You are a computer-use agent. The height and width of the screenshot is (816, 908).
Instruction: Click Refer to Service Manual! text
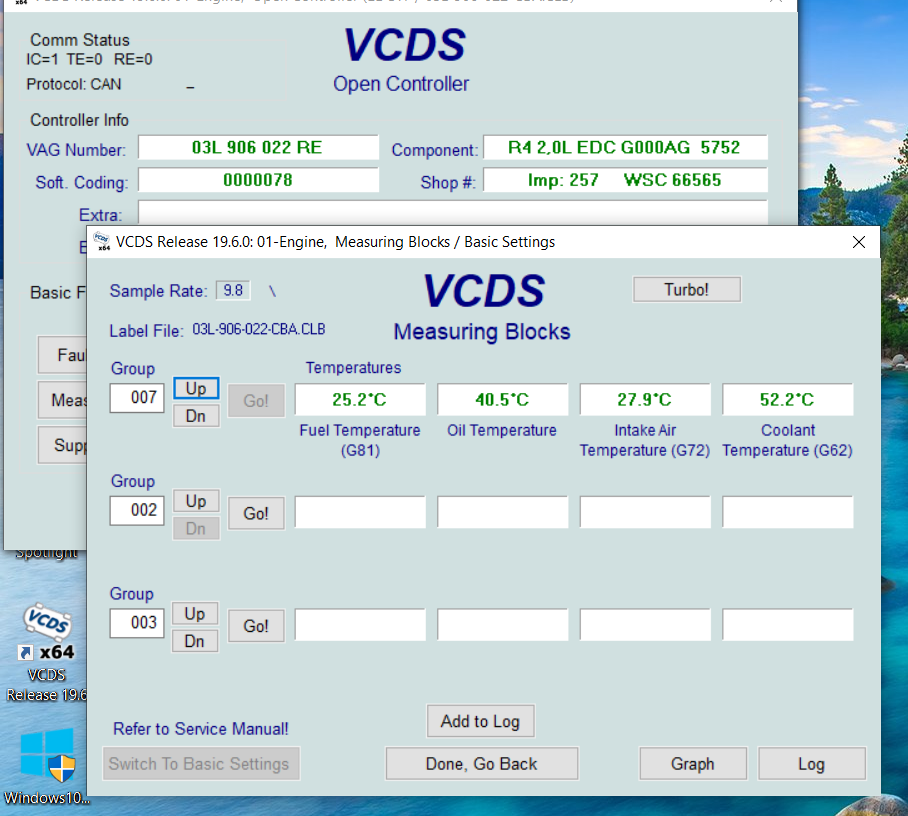pyautogui.click(x=200, y=729)
